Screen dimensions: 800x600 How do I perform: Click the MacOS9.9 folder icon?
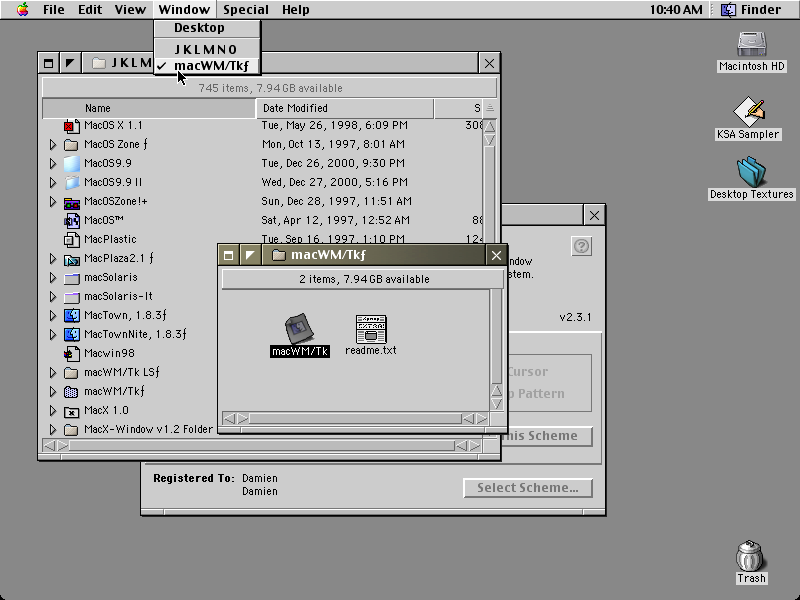(71, 163)
